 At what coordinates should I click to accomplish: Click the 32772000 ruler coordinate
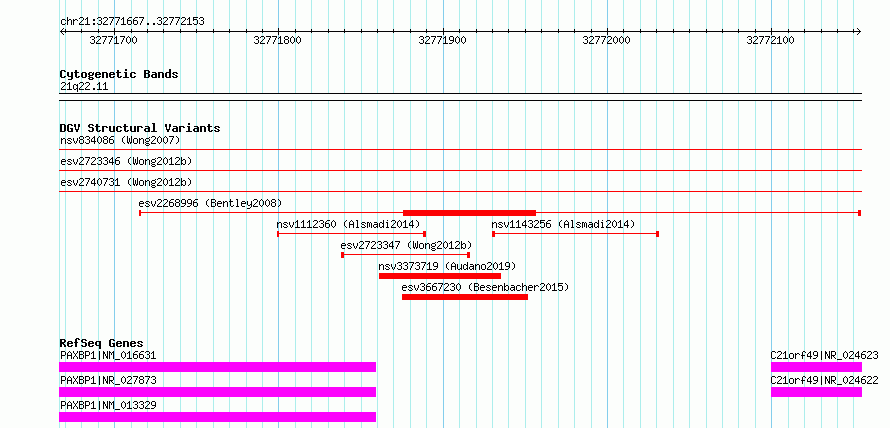pos(606,40)
